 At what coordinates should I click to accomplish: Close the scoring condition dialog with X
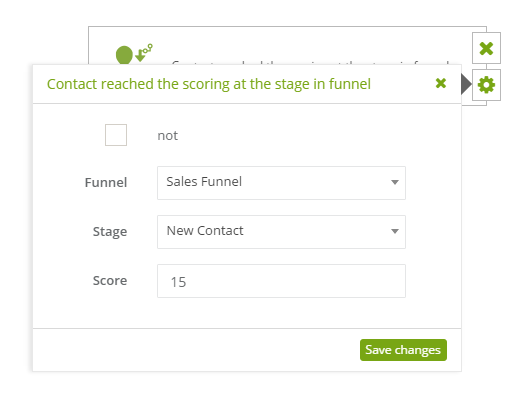[441, 83]
